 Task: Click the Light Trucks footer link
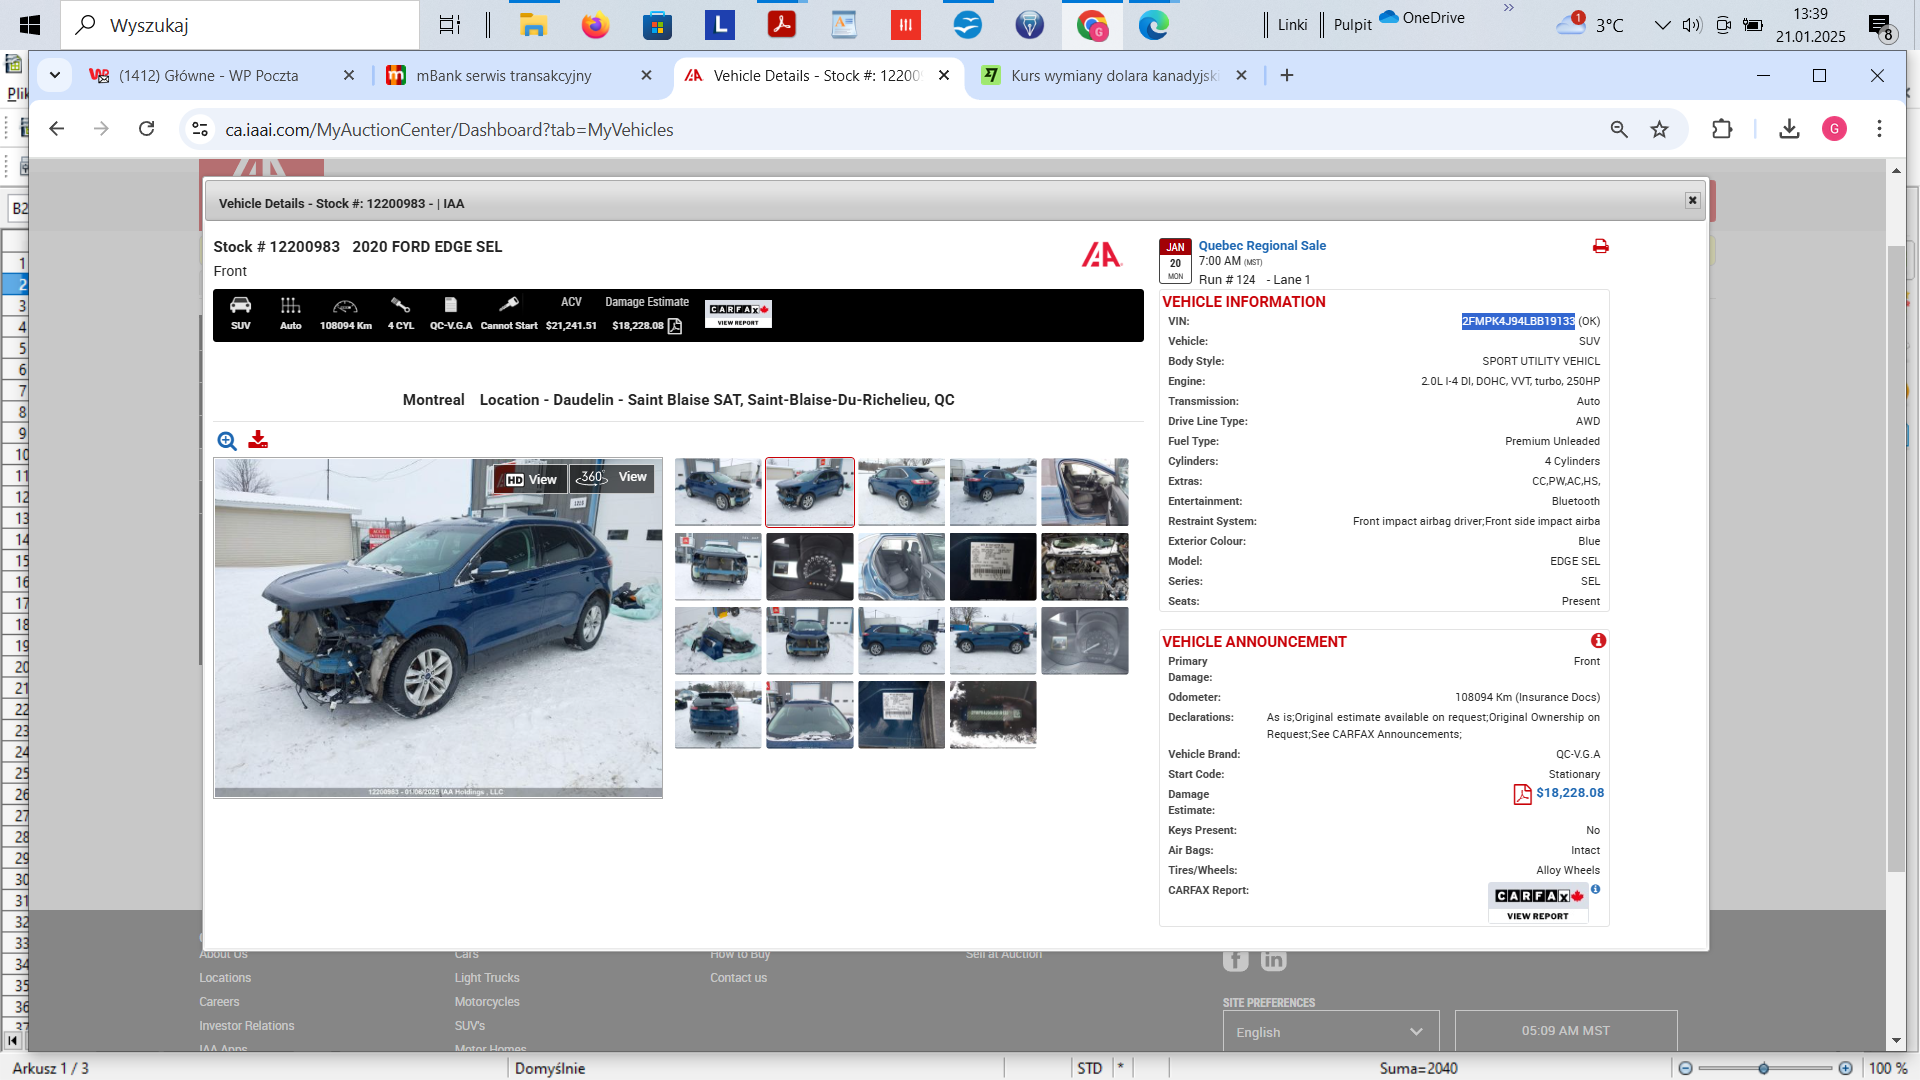coord(487,978)
